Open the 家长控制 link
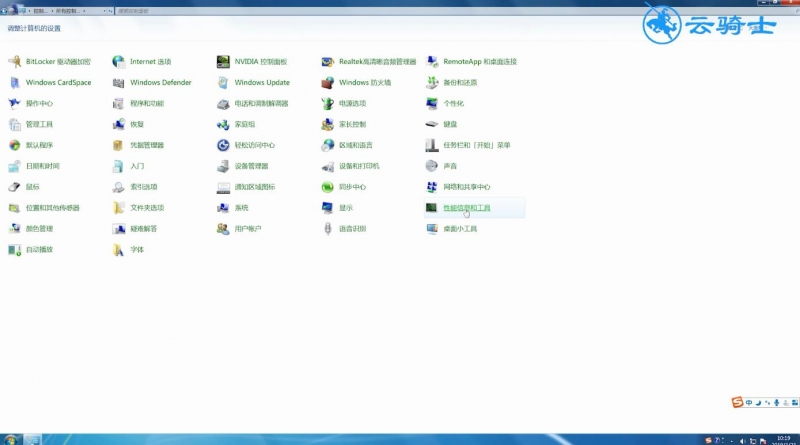Screen dimensions: 800x445 (353, 125)
